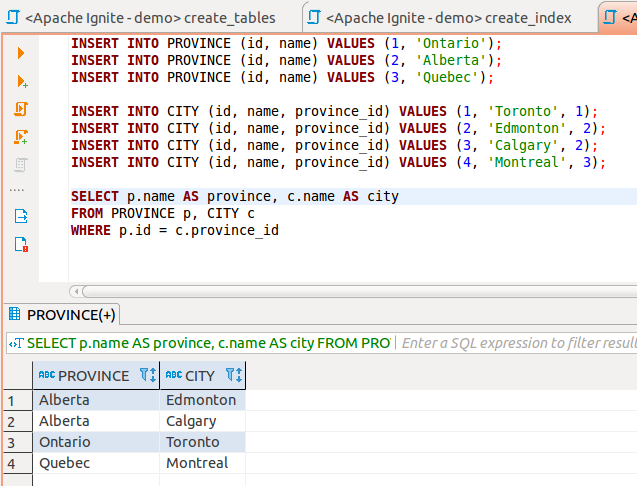Click SQL script icon on create_index tab
Viewport: 637px width, 486px height.
pyautogui.click(x=314, y=17)
